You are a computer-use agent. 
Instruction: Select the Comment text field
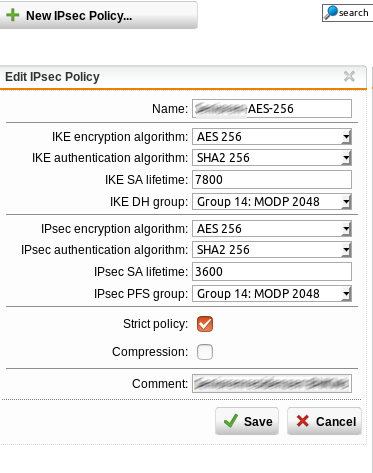(272, 384)
